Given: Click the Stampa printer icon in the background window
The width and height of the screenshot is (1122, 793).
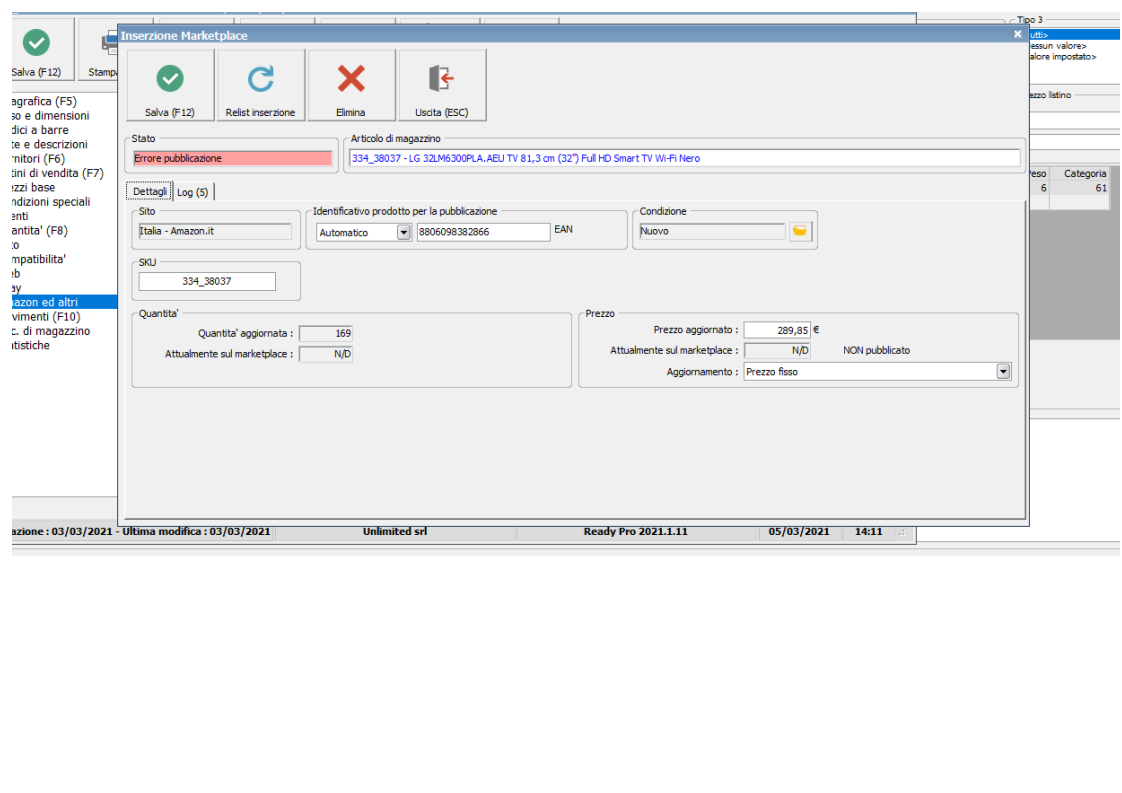Looking at the screenshot, I should tap(107, 43).
